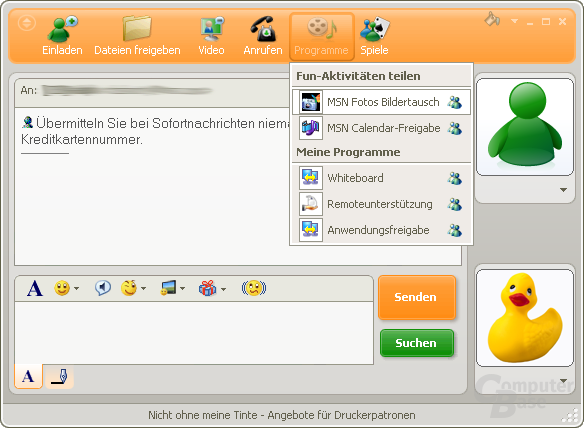The image size is (584, 428).
Task: Click the contact's green buddy display picture
Action: (525, 127)
